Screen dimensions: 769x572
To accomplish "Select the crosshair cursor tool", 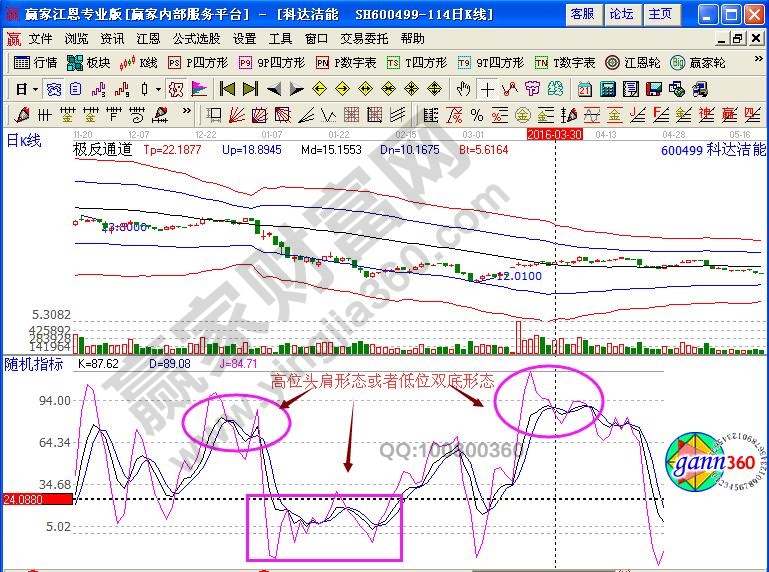I will (486, 88).
